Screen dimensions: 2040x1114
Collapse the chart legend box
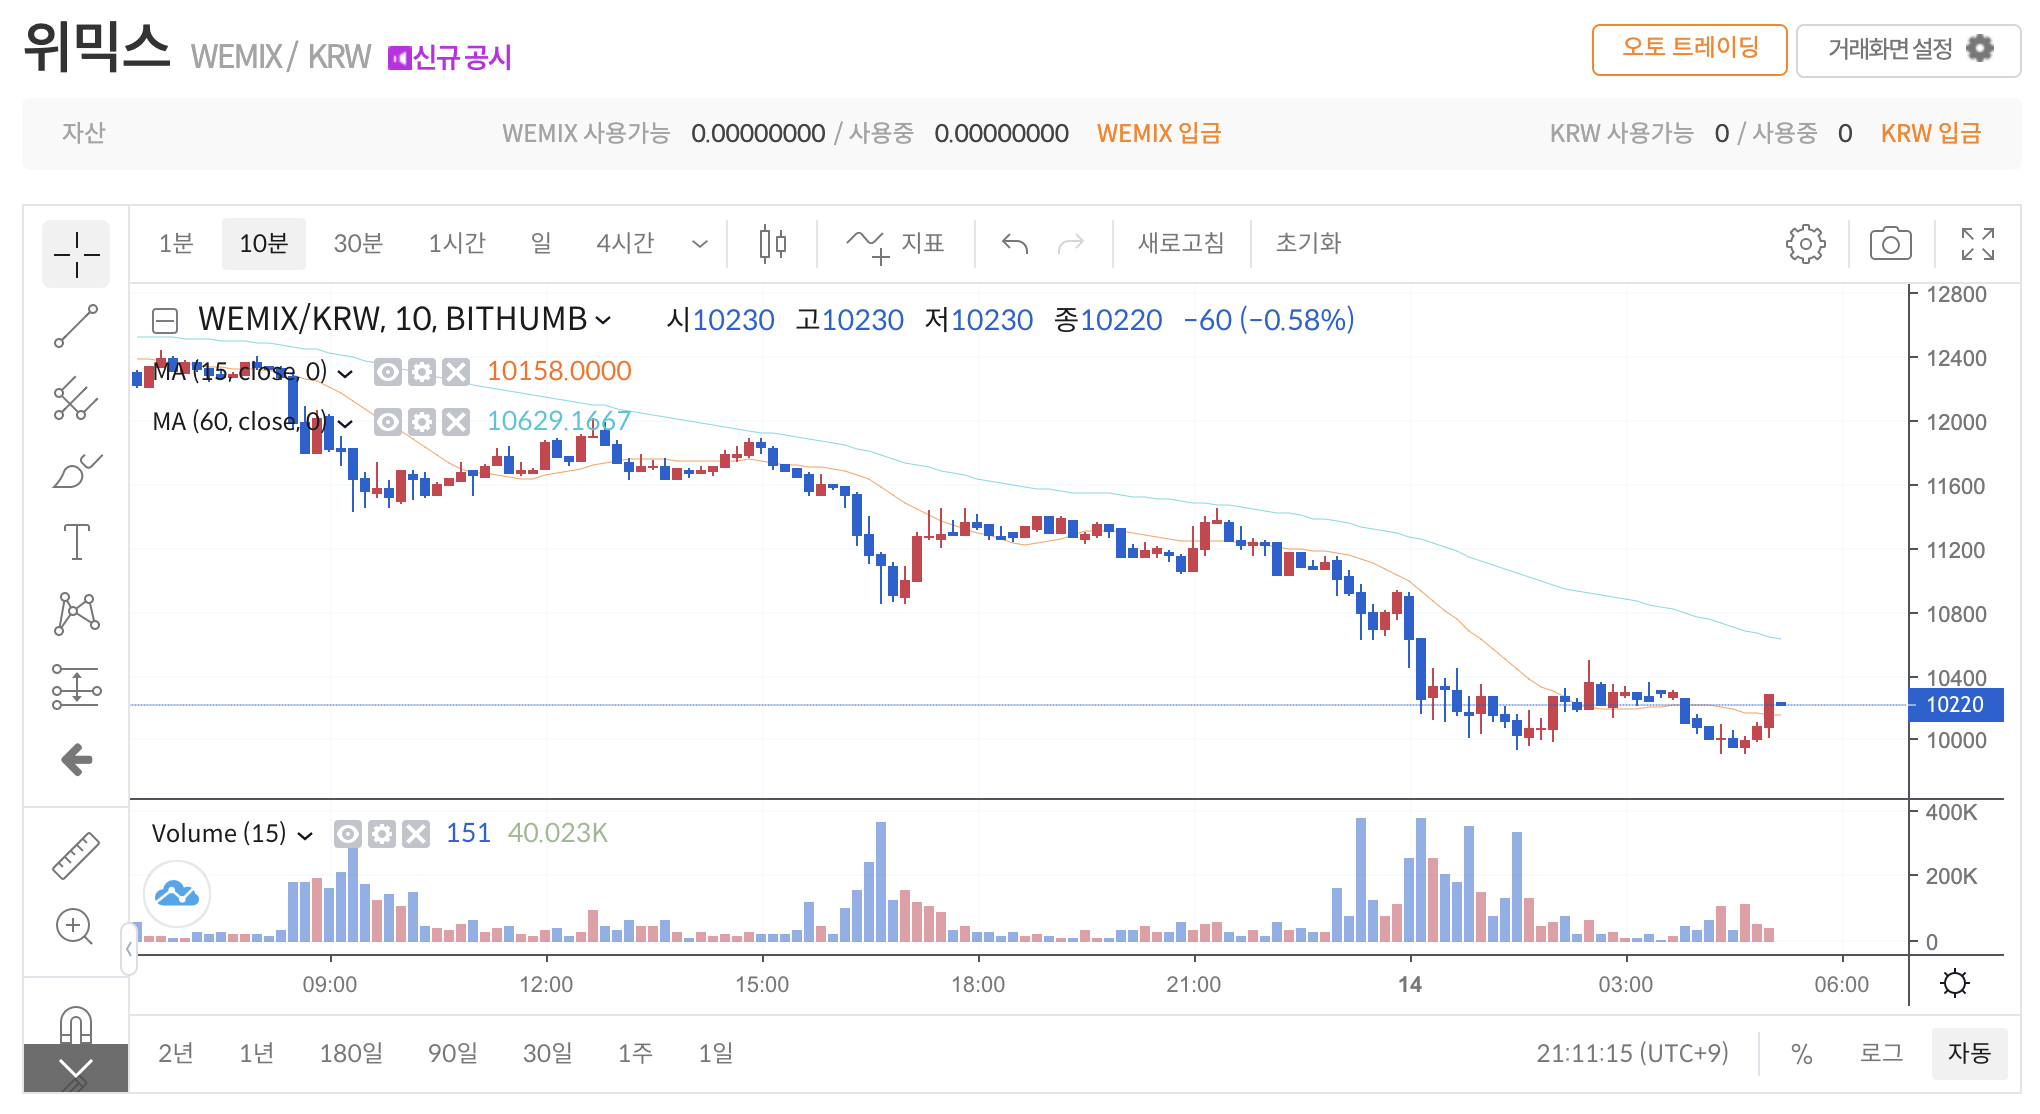[165, 320]
